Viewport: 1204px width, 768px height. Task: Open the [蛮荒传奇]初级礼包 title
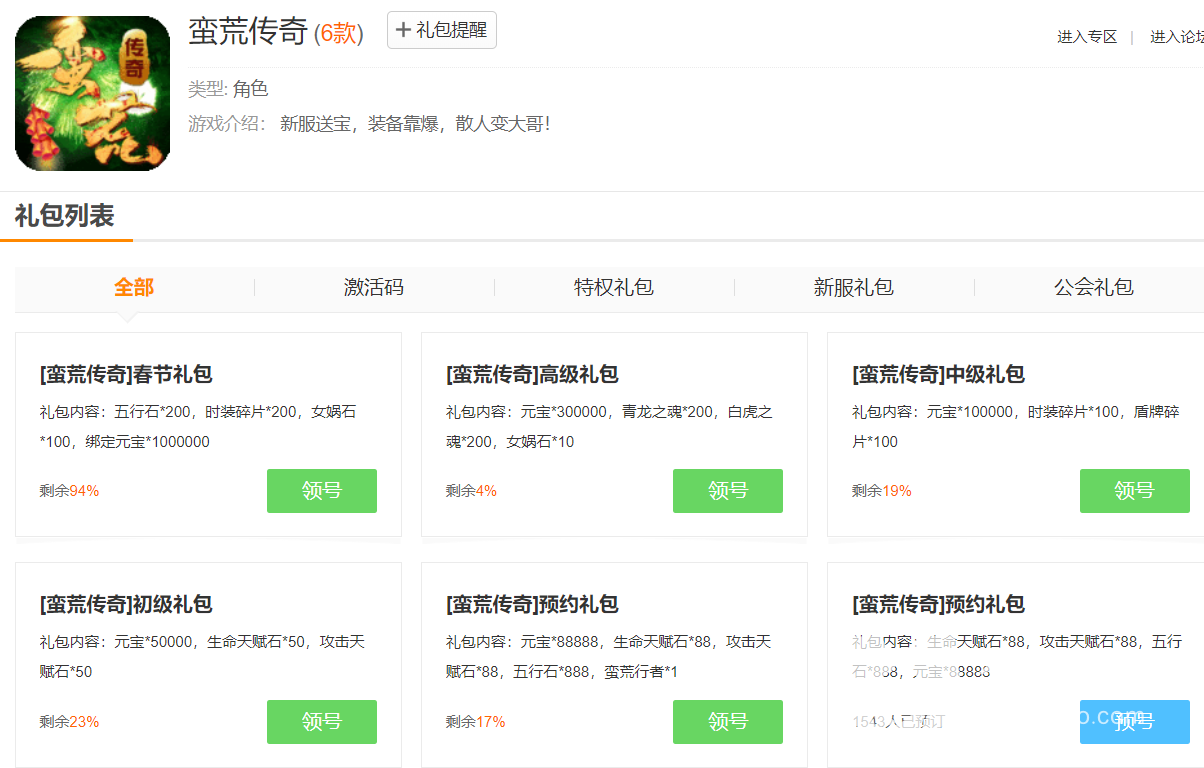[x=126, y=605]
